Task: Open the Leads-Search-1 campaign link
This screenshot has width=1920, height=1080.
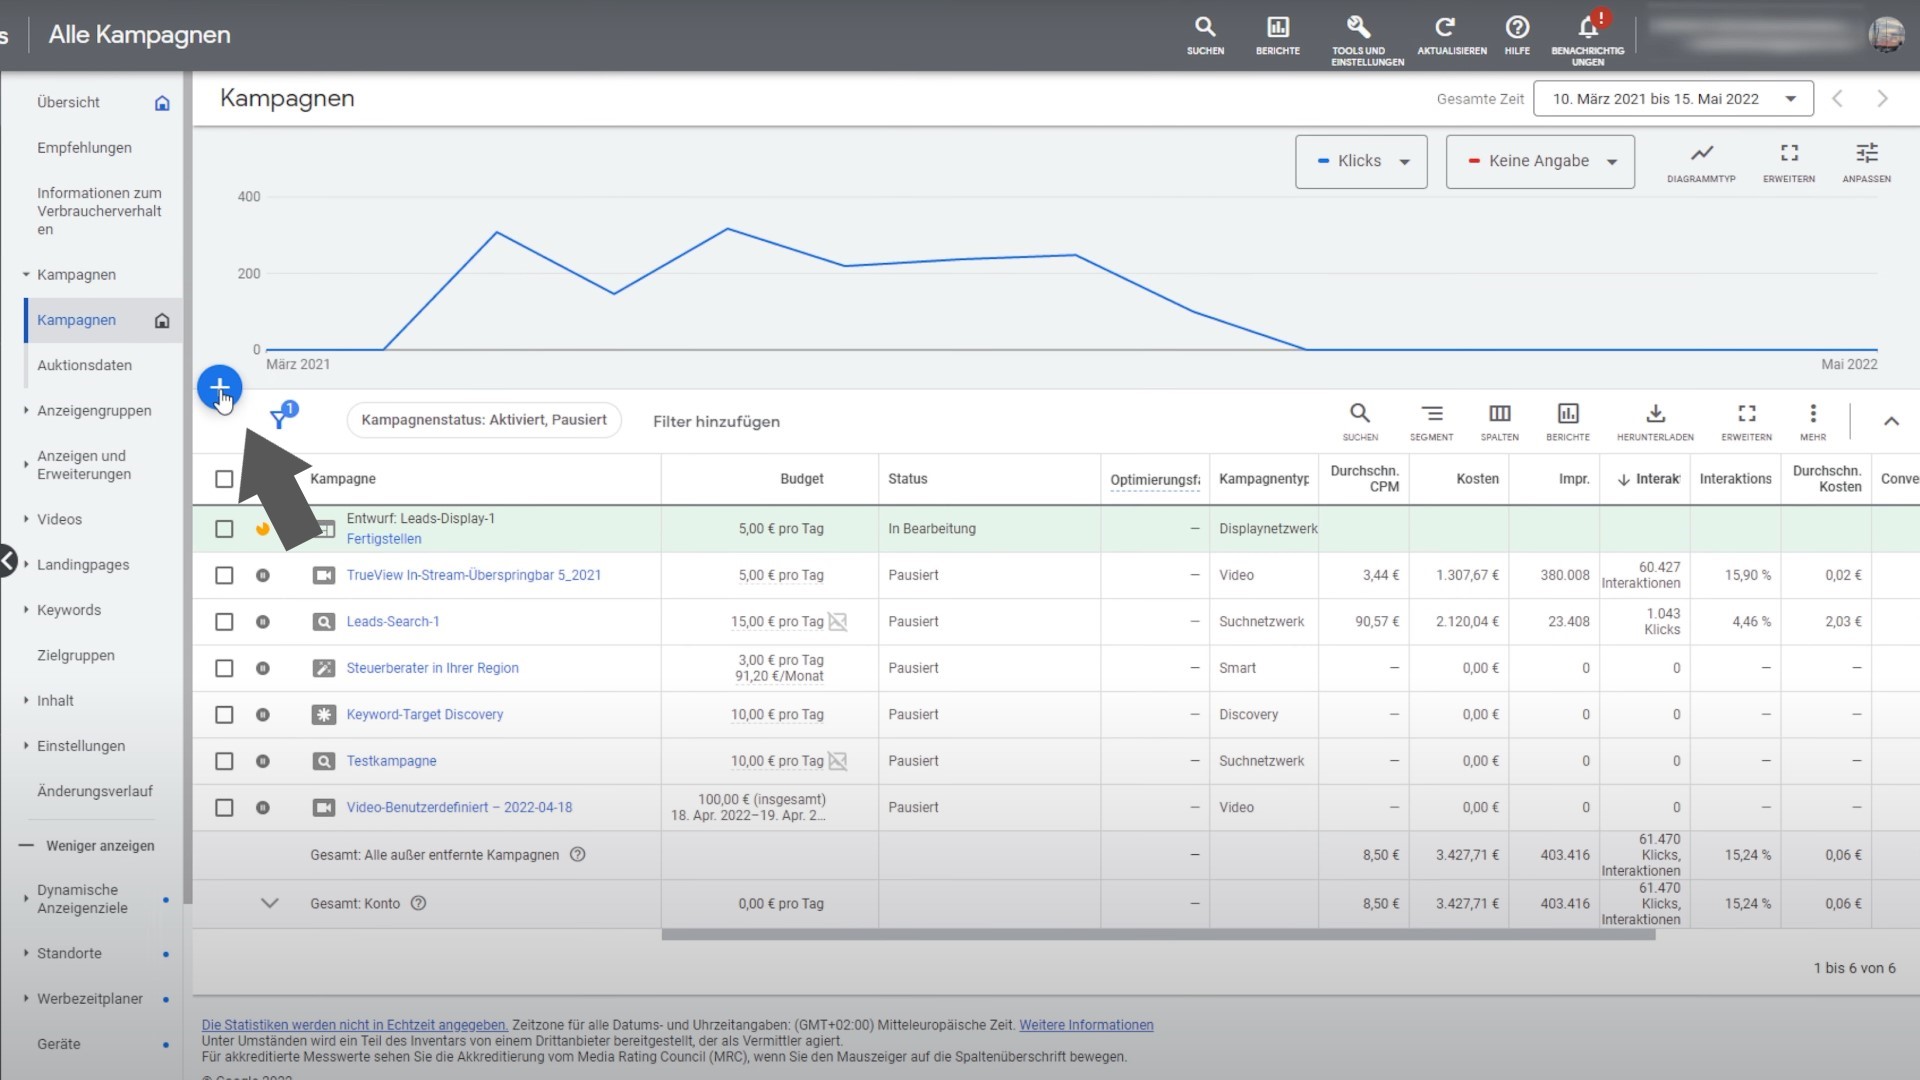Action: click(393, 621)
